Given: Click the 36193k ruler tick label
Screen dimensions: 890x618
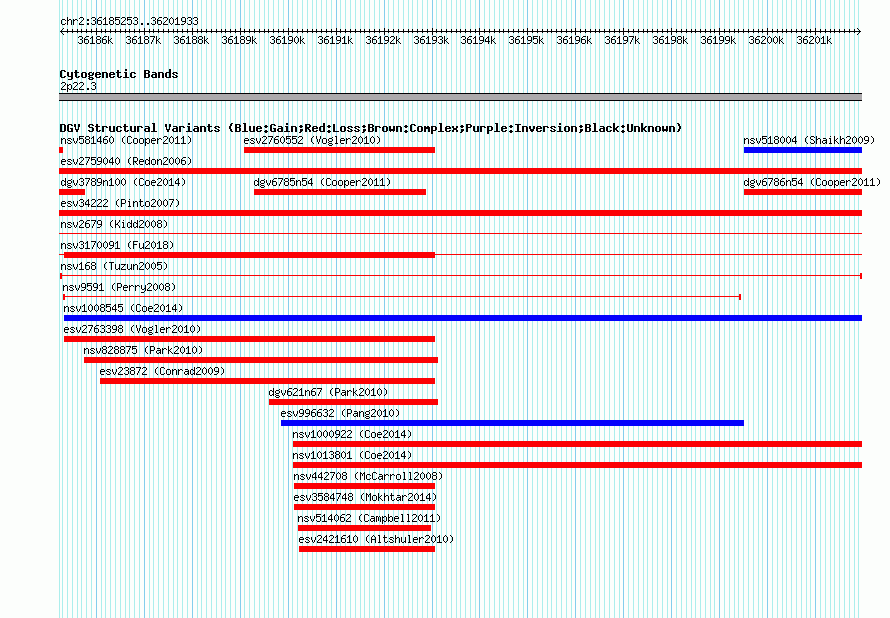Looking at the screenshot, I should [431, 40].
